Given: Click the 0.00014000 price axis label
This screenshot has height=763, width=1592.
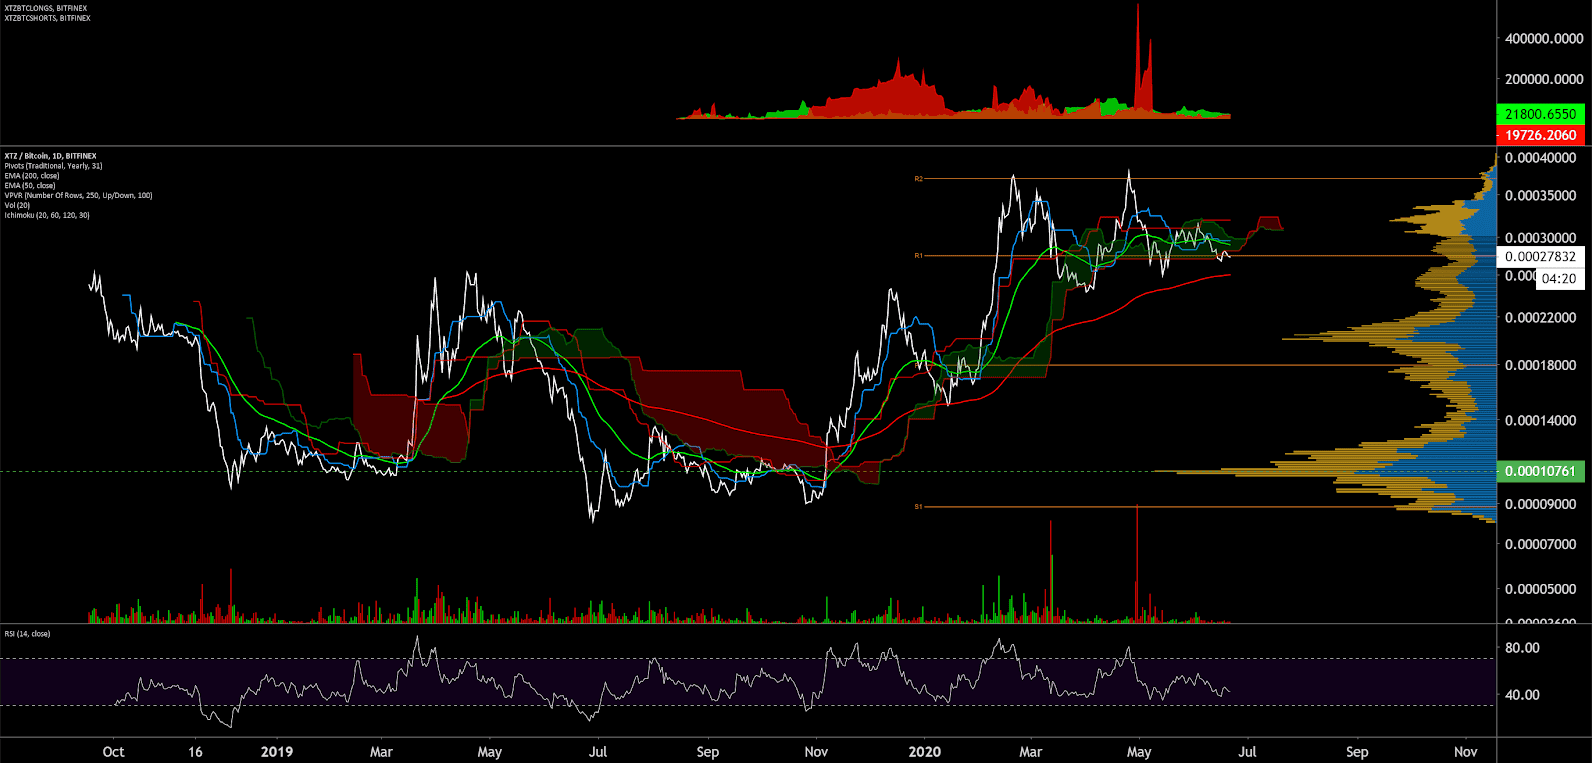Looking at the screenshot, I should coord(1540,421).
